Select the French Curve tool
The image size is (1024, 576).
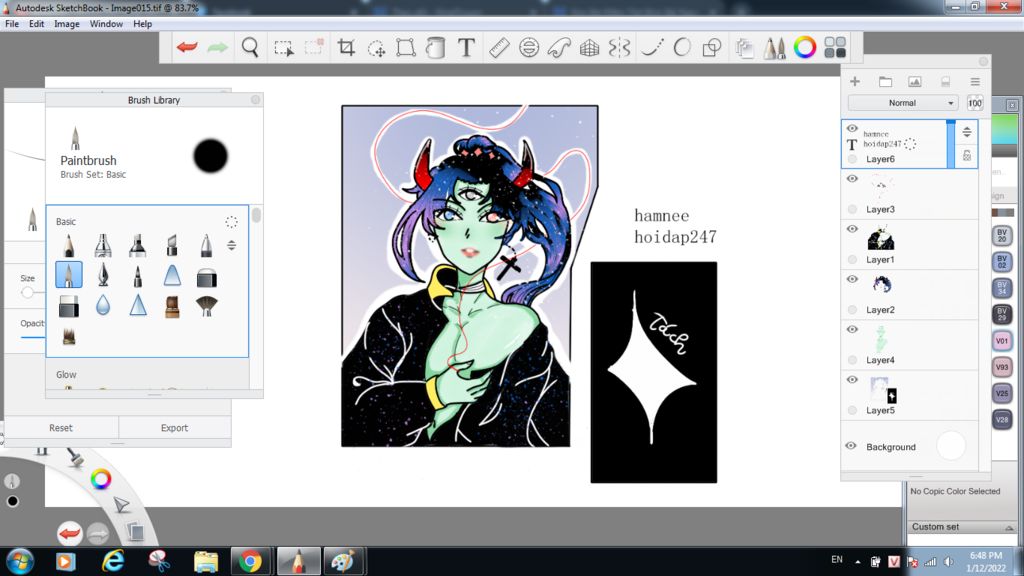tap(559, 47)
